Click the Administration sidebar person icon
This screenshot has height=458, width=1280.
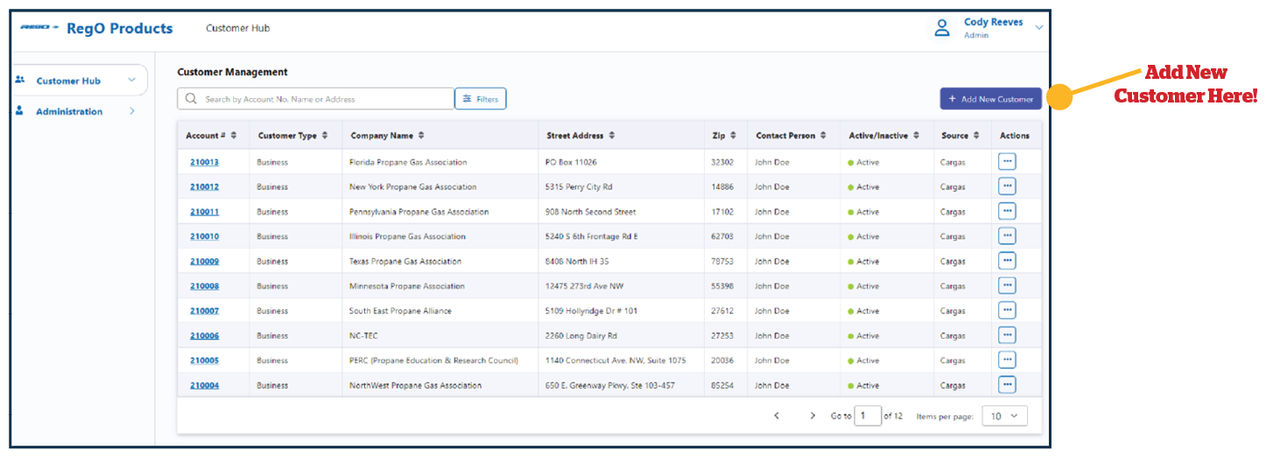coord(20,111)
